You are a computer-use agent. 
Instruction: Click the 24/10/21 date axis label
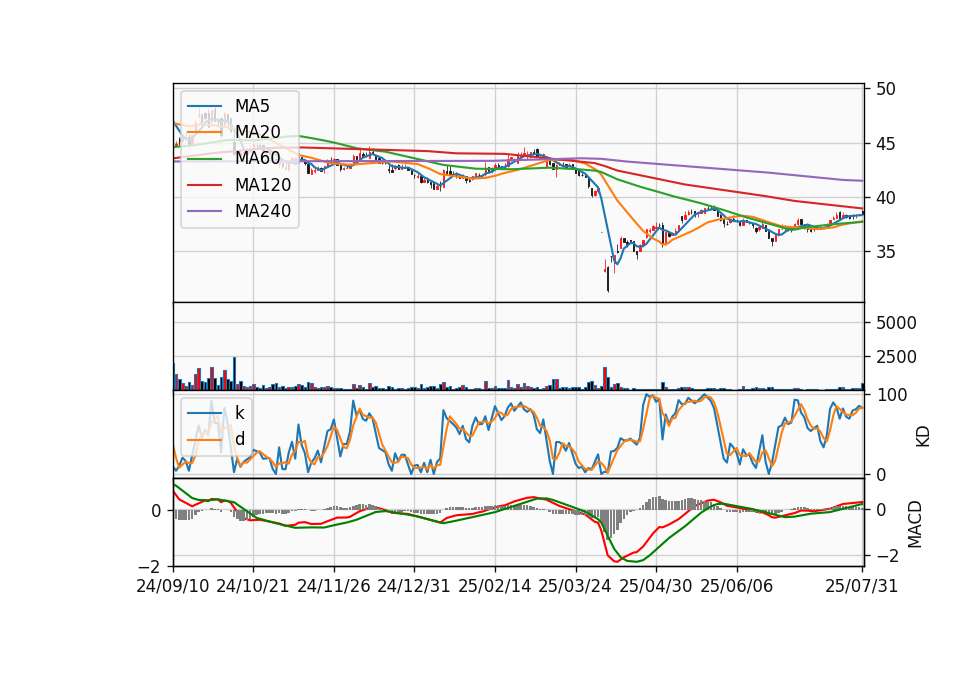pos(253,586)
